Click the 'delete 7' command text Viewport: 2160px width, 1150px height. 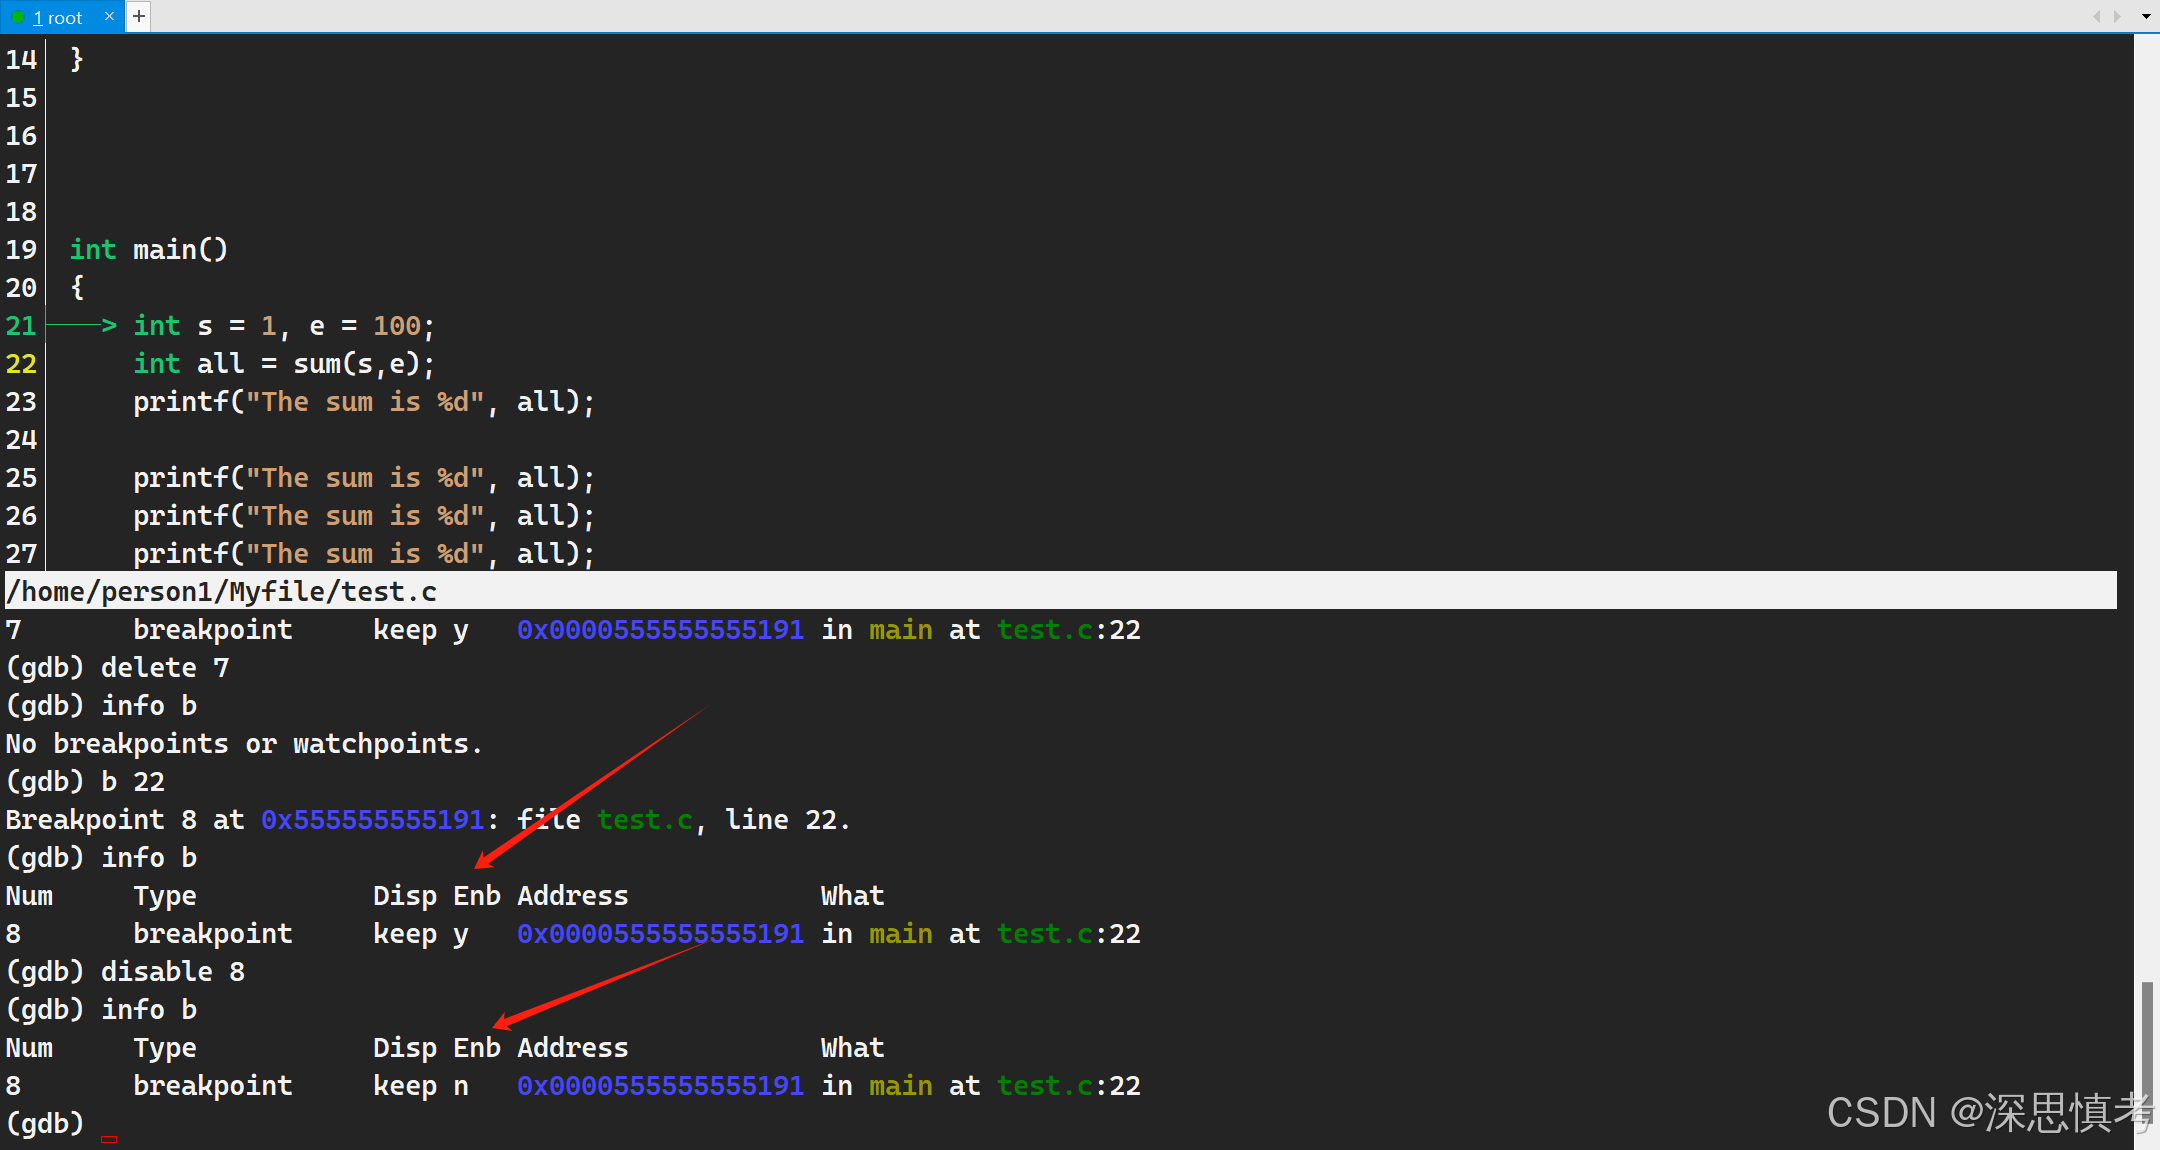(165, 668)
